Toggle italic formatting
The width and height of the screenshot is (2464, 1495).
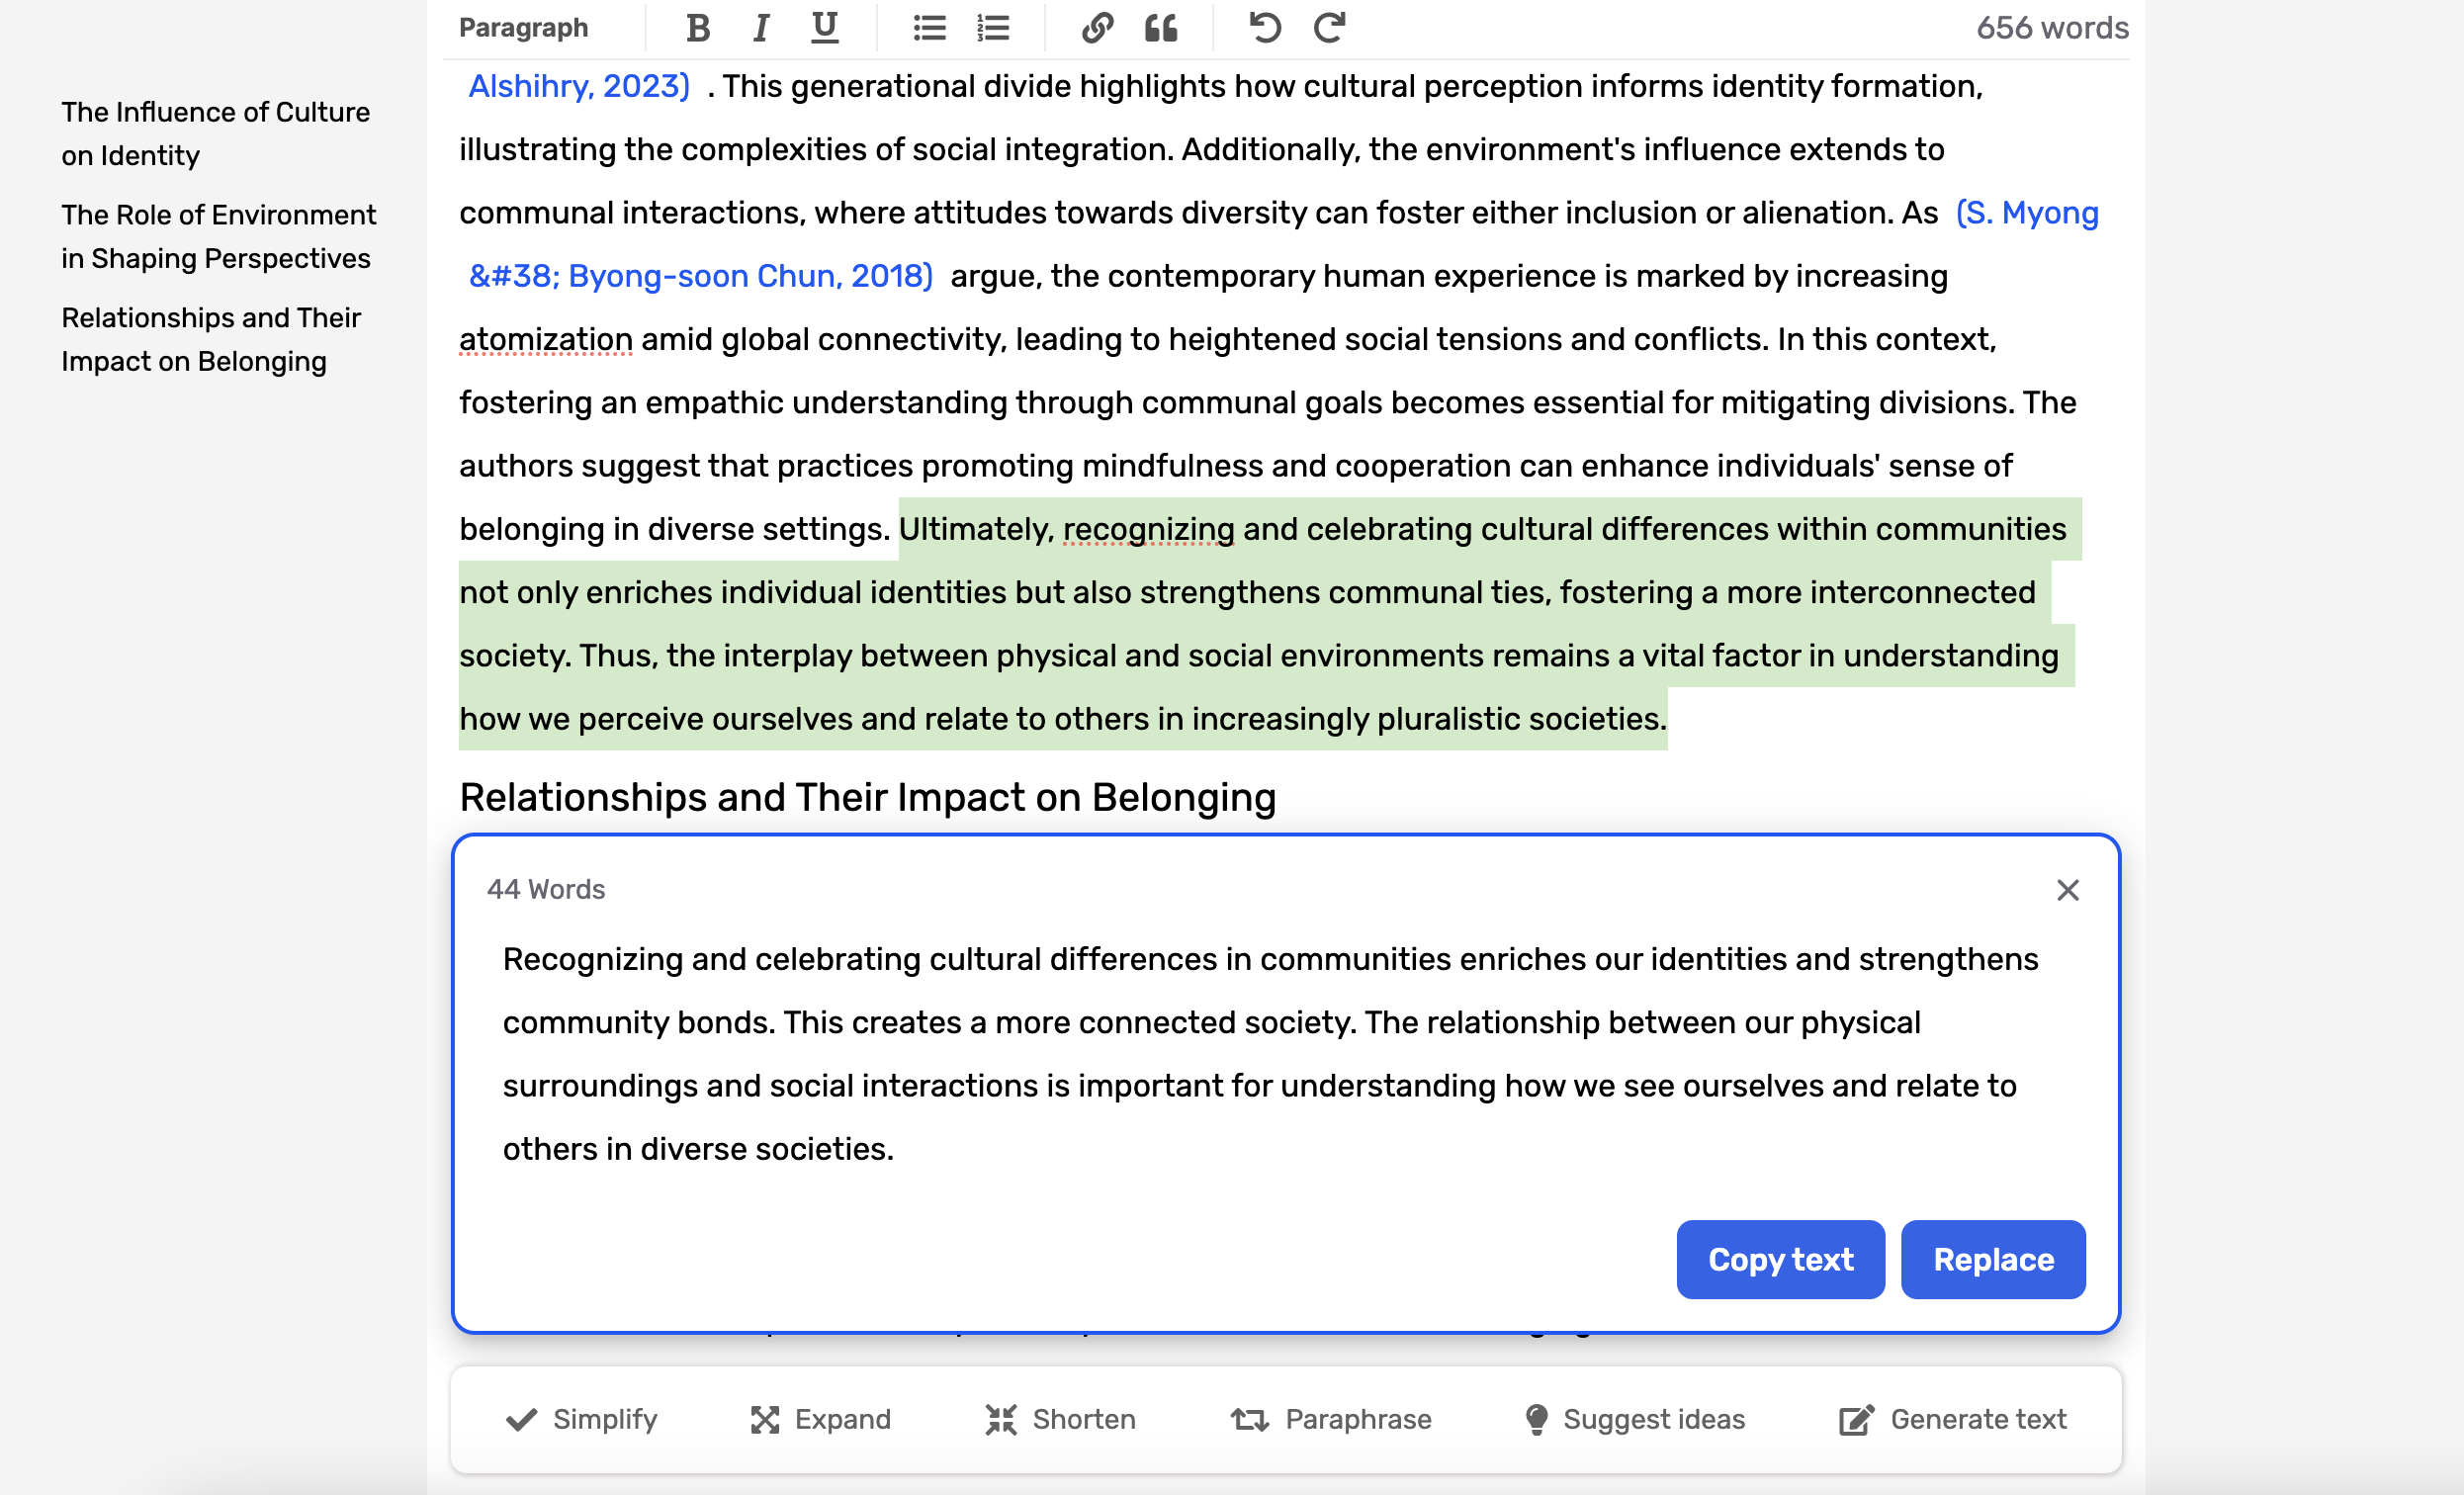[x=761, y=28]
